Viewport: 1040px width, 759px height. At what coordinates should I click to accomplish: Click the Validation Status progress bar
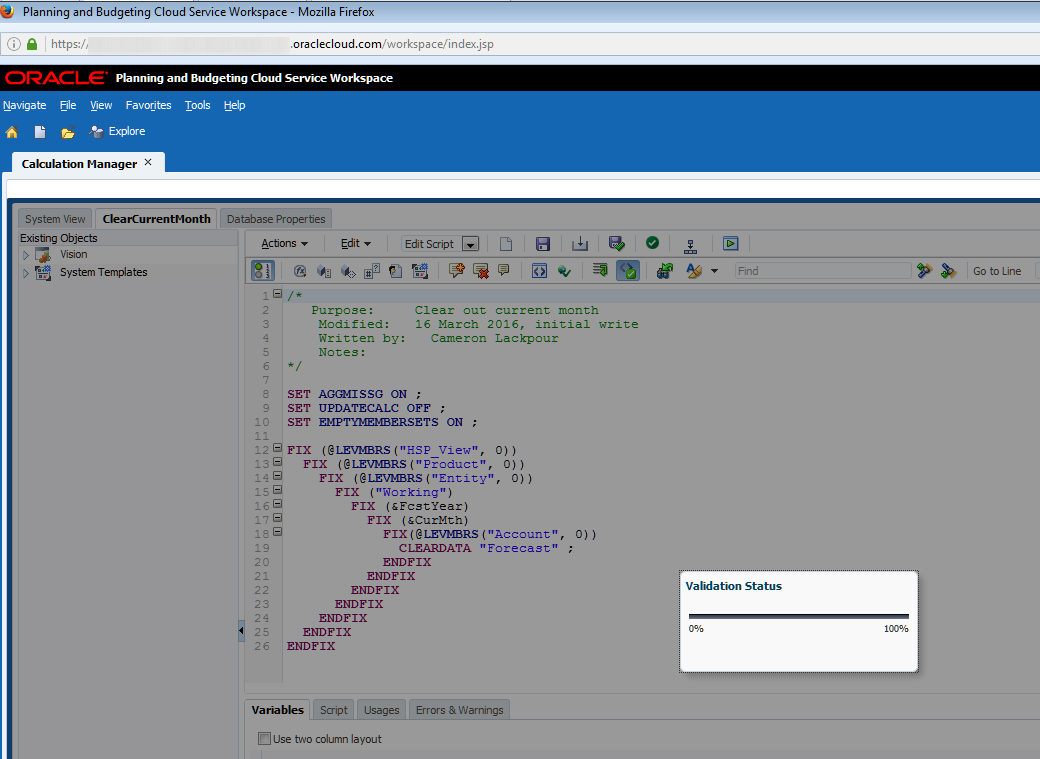click(x=798, y=616)
